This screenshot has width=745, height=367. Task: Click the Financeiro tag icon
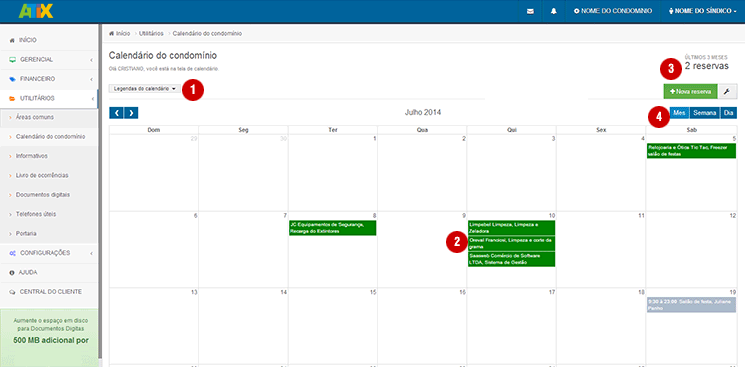tap(12, 79)
